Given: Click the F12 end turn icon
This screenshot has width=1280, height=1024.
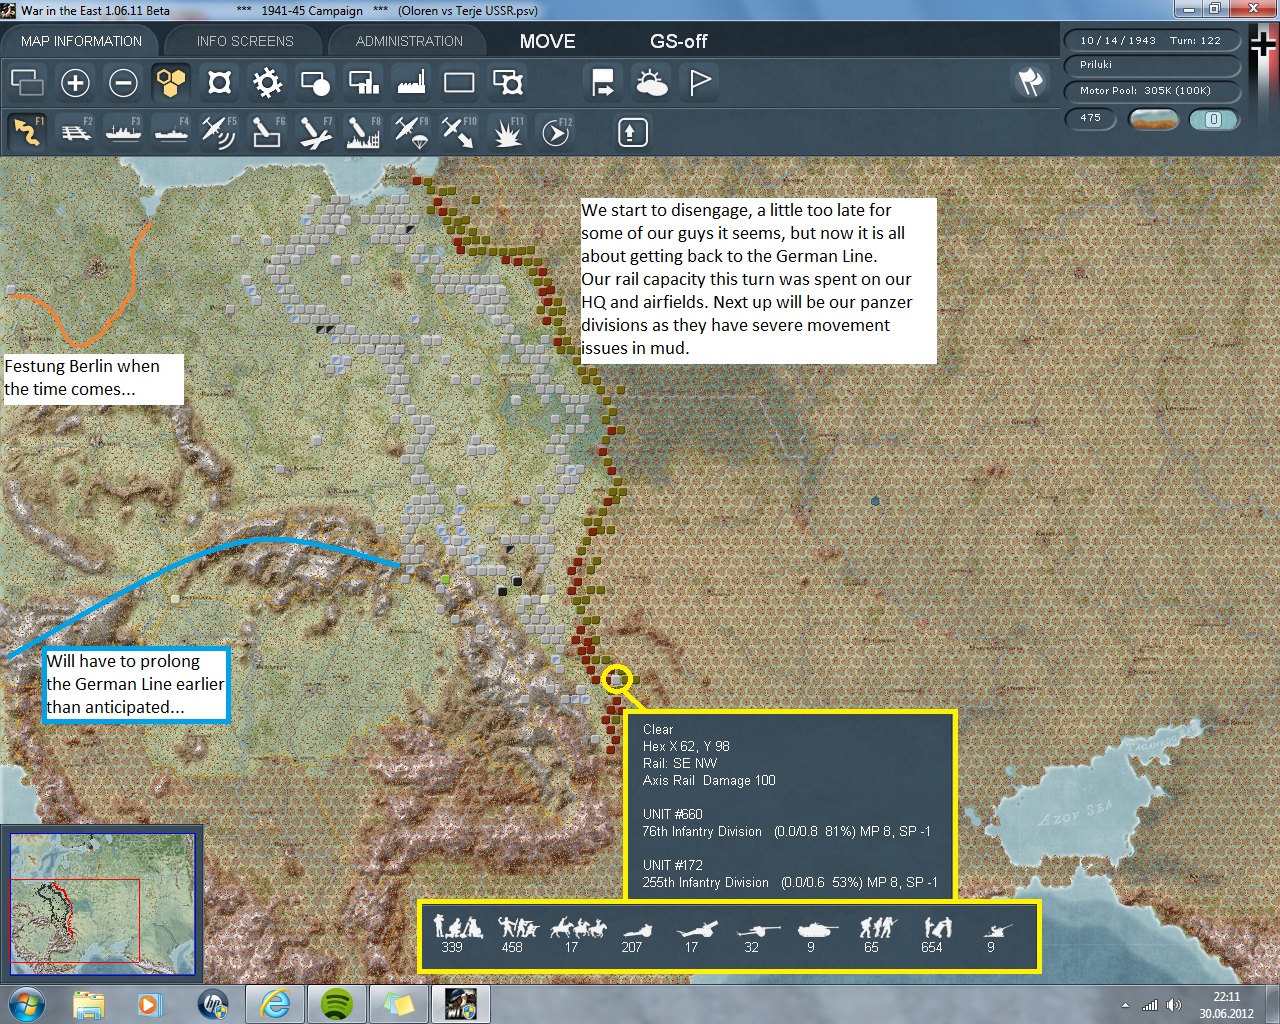Looking at the screenshot, I should click(556, 132).
